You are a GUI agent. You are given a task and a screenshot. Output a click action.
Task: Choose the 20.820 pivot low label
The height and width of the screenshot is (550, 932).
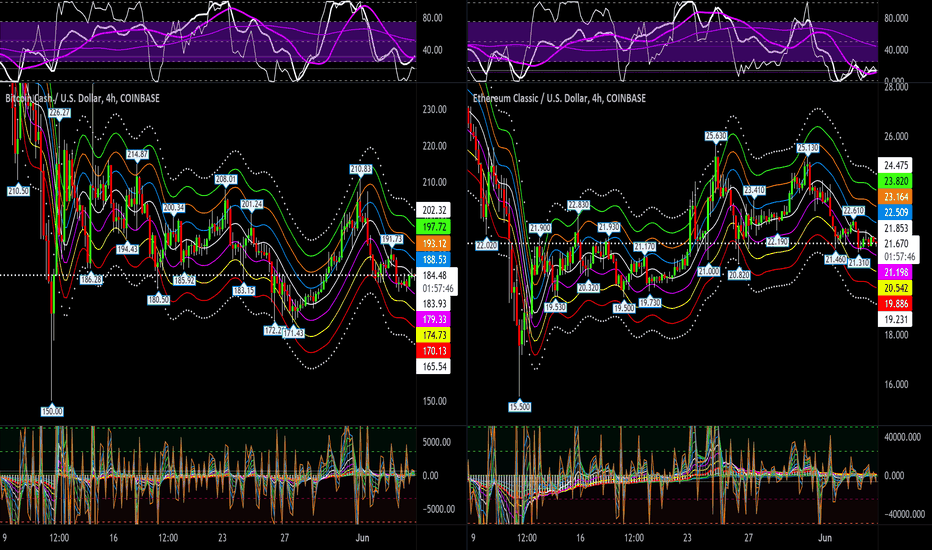tap(739, 275)
